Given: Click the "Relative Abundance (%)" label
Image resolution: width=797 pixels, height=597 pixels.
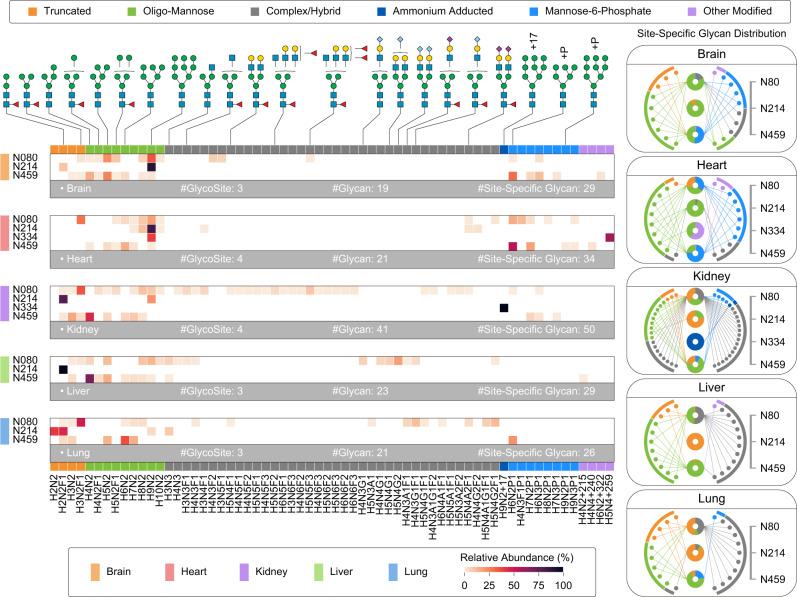Looking at the screenshot, I should pyautogui.click(x=516, y=557).
